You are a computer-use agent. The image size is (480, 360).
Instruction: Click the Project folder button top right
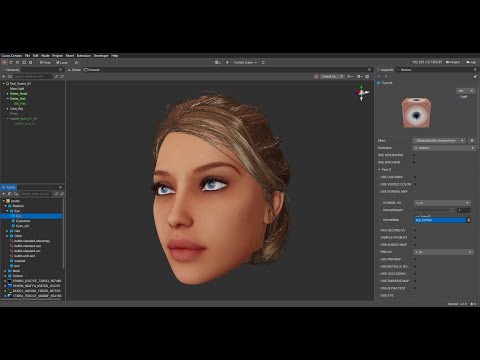pyautogui.click(x=453, y=62)
